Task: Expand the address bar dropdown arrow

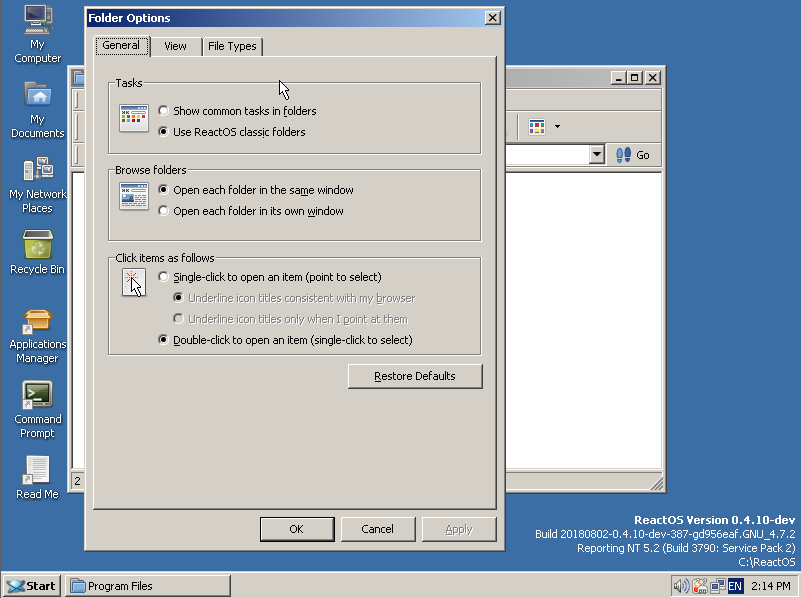Action: (597, 155)
